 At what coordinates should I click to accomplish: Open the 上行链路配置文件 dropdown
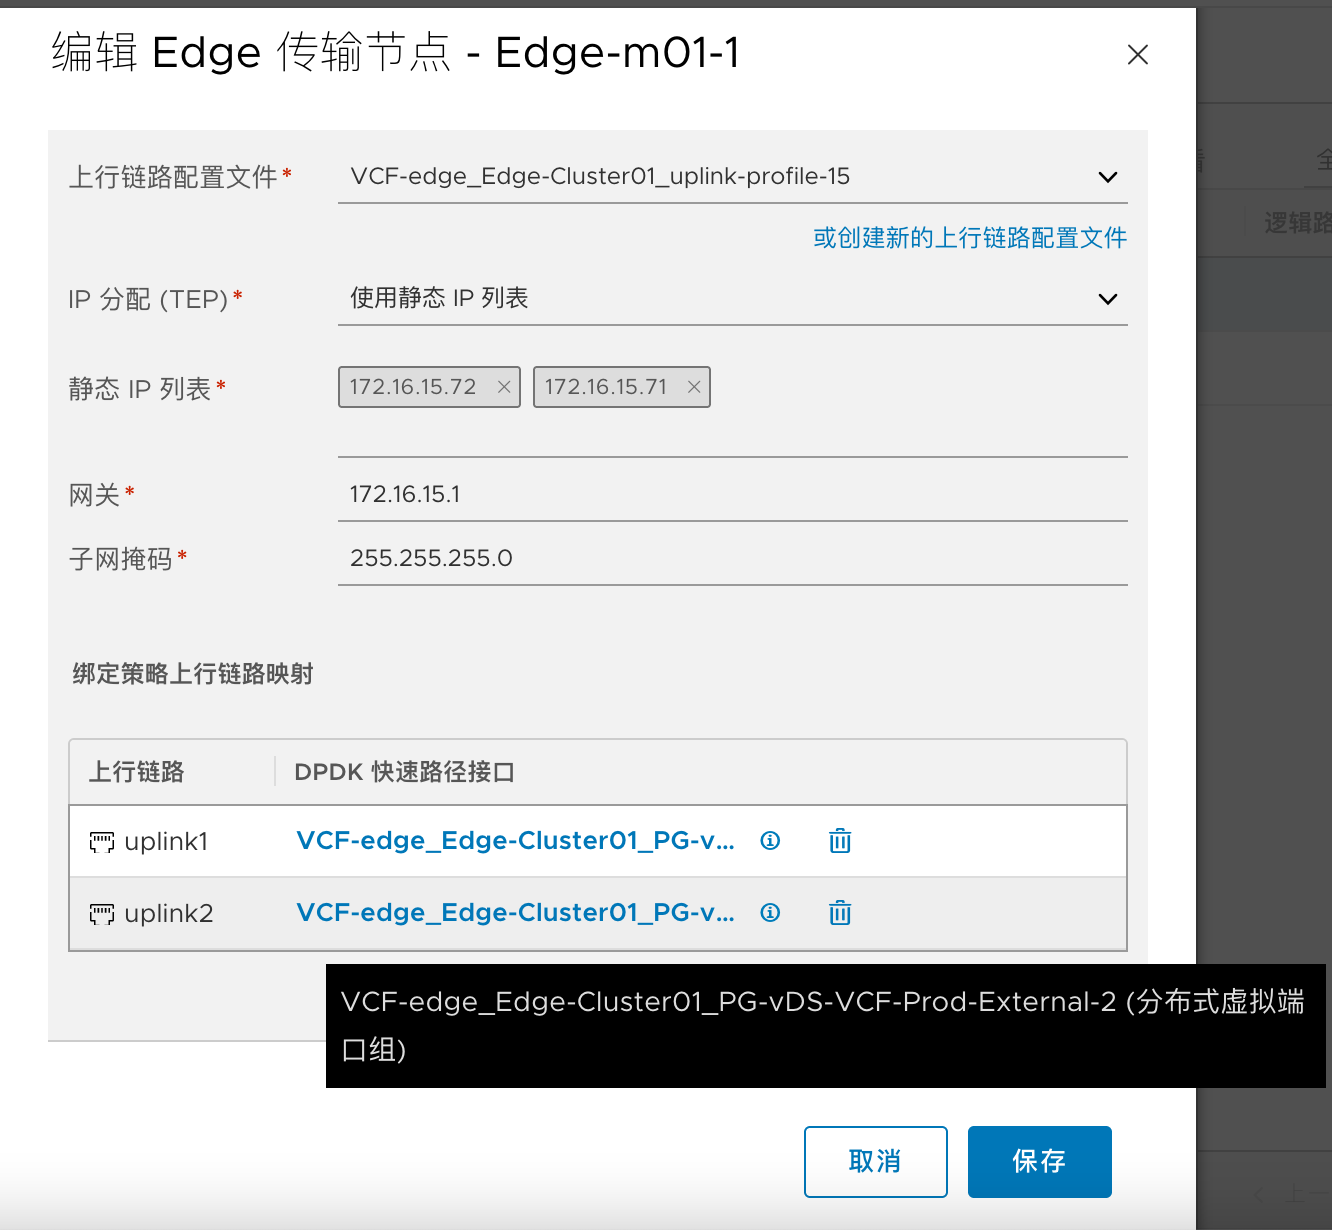click(x=732, y=177)
